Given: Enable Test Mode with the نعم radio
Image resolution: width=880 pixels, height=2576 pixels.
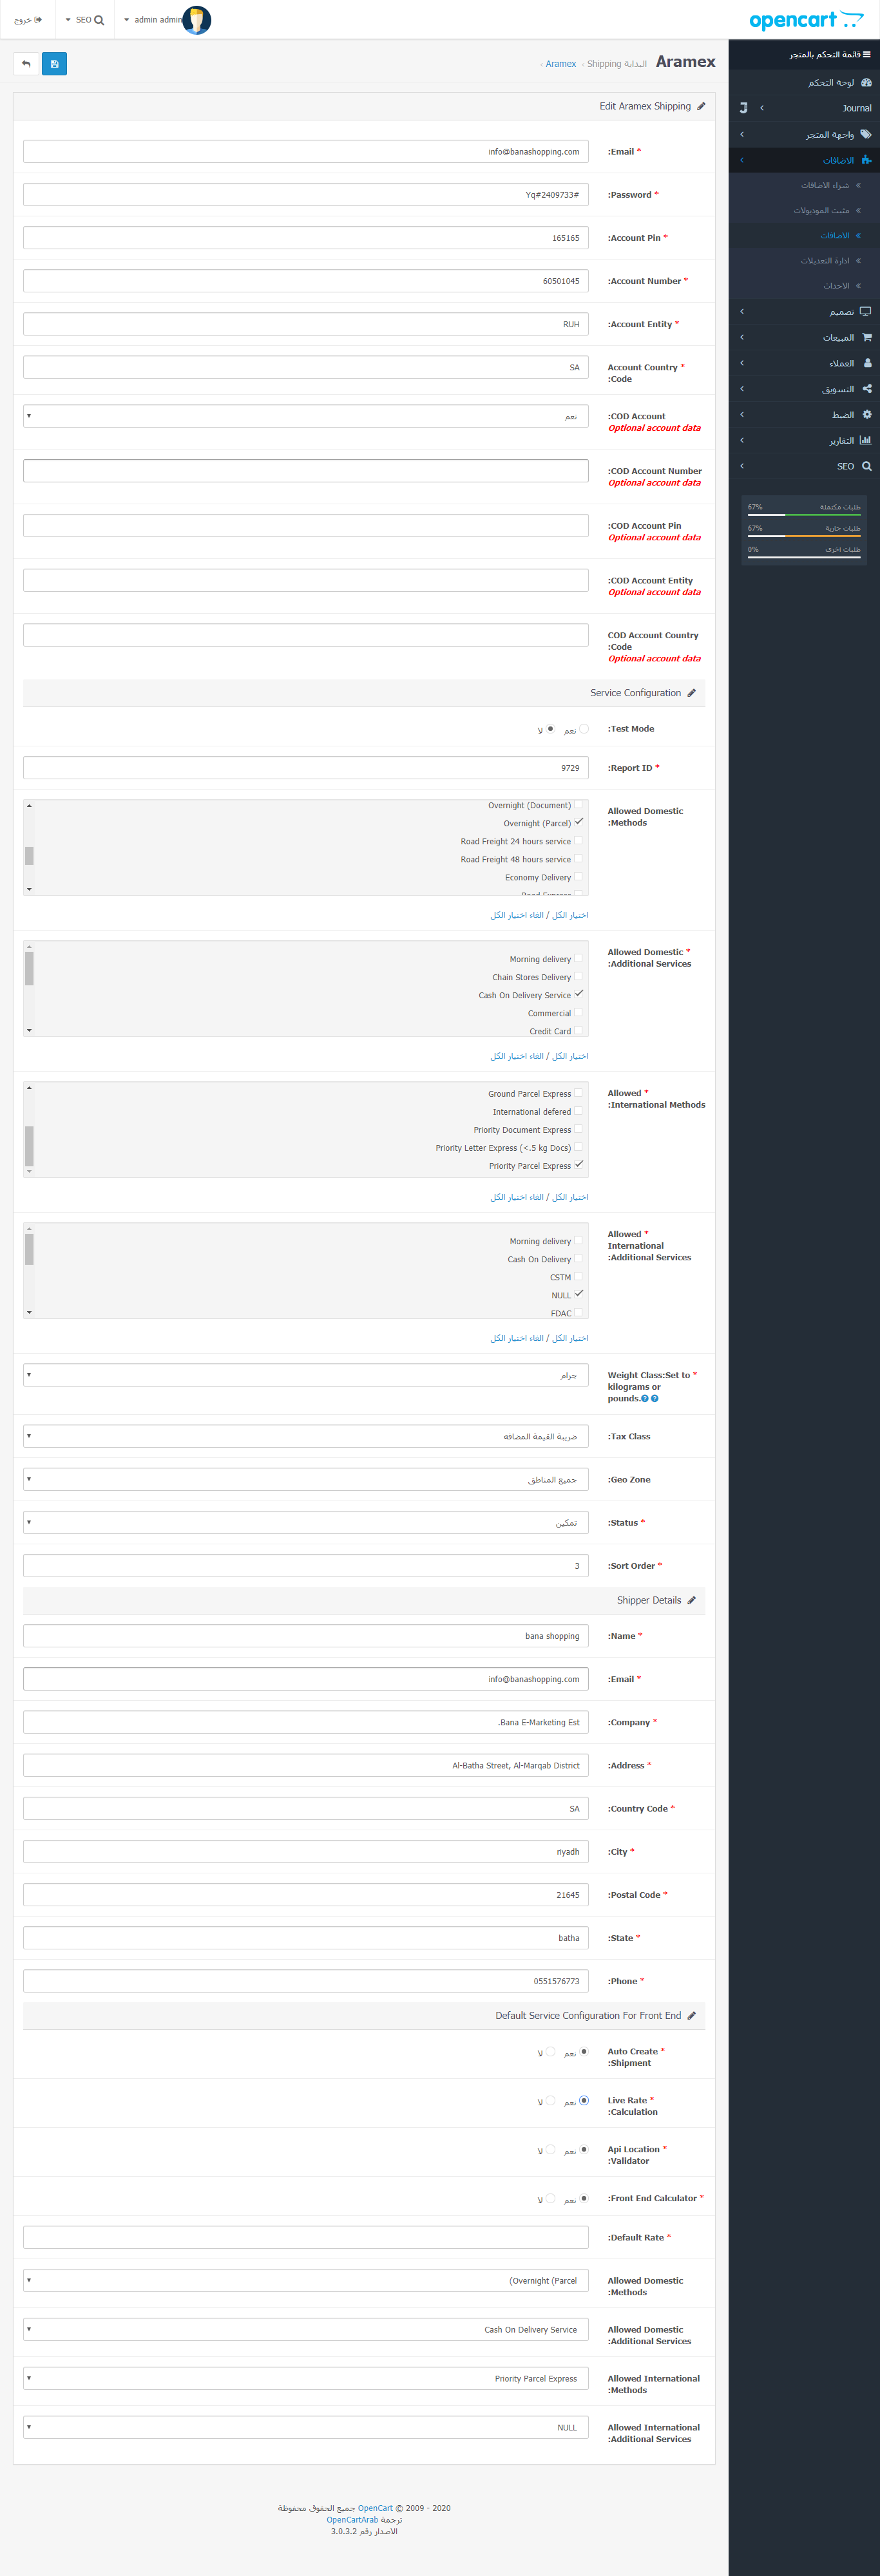Looking at the screenshot, I should [x=584, y=729].
